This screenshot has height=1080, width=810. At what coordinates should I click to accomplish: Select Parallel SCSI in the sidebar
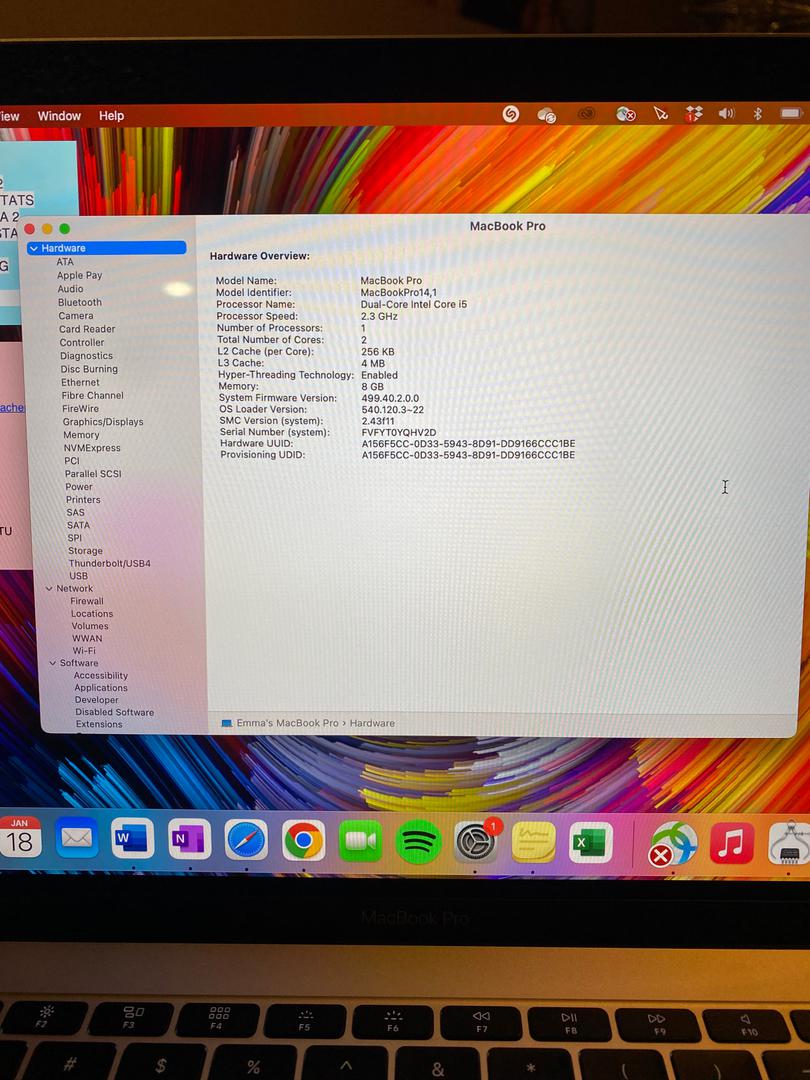pyautogui.click(x=93, y=474)
